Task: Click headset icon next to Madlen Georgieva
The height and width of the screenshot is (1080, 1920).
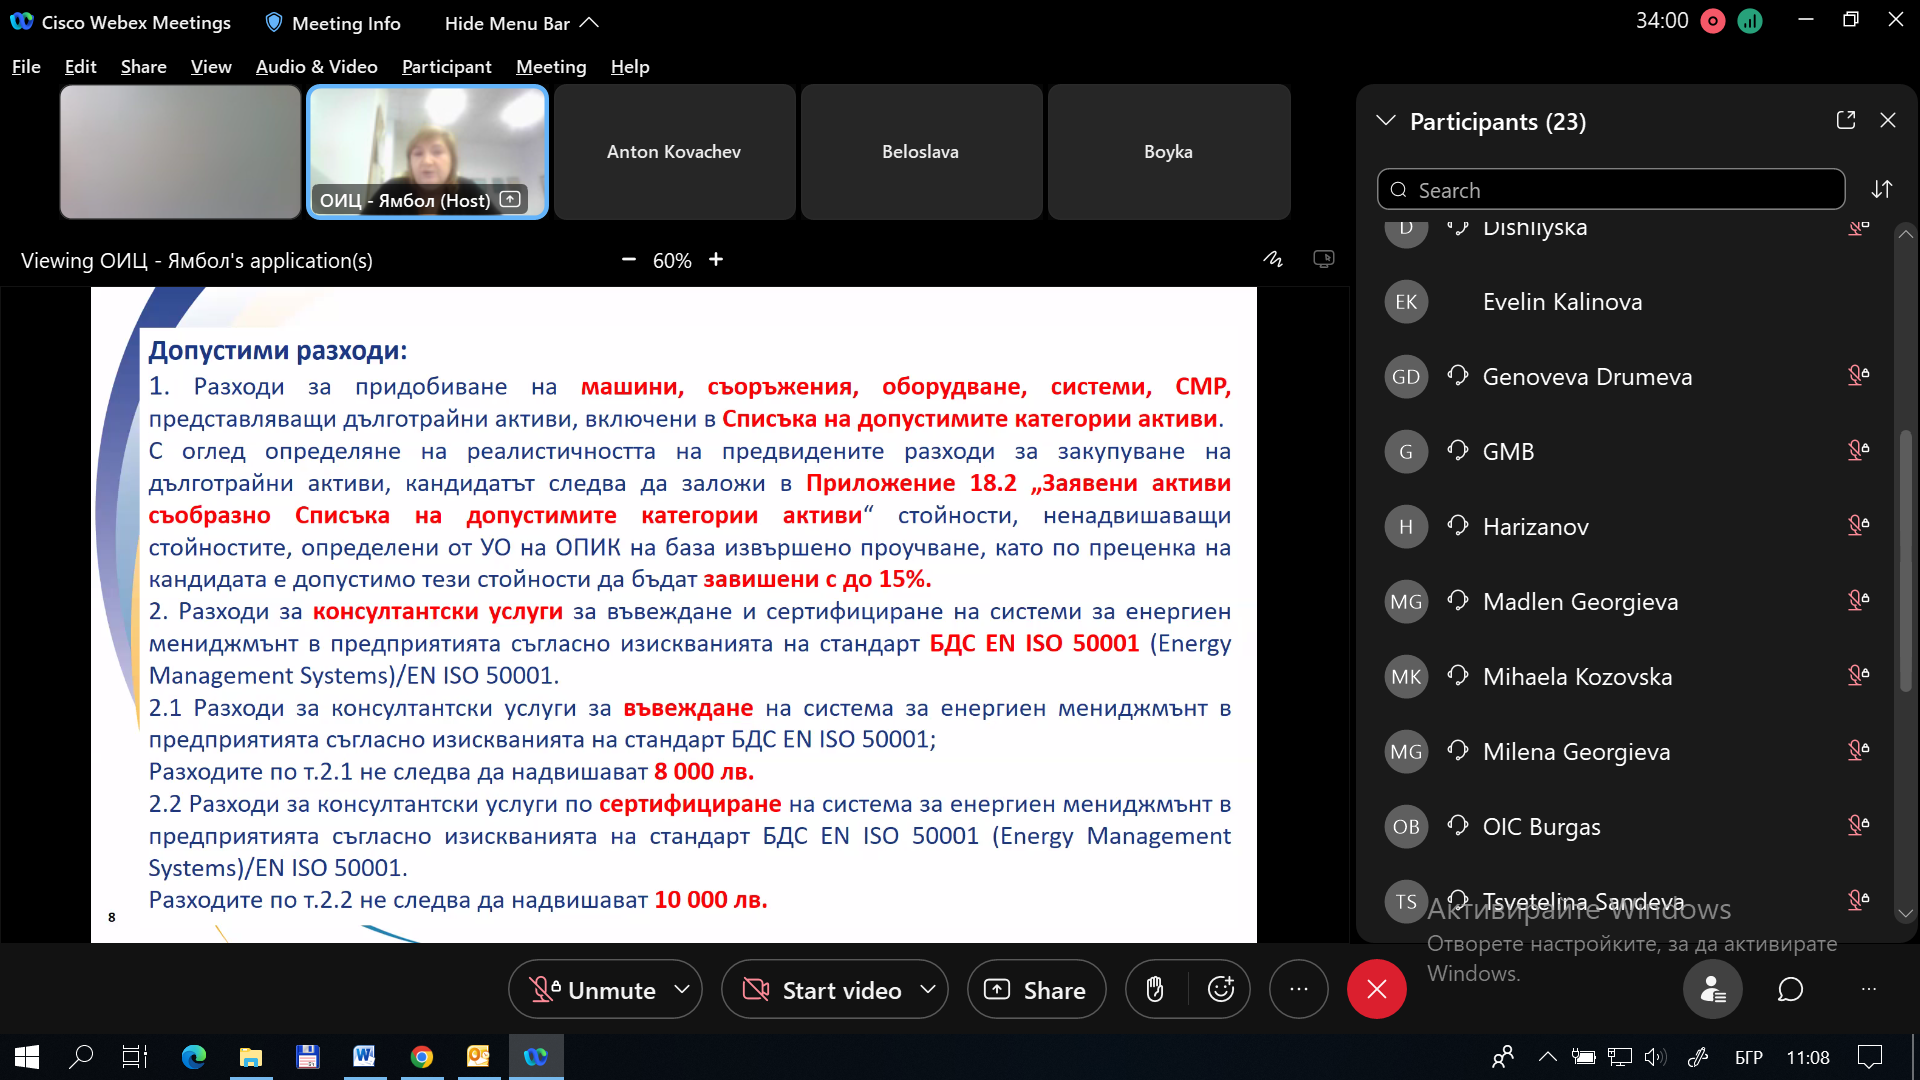Action: [x=1458, y=600]
